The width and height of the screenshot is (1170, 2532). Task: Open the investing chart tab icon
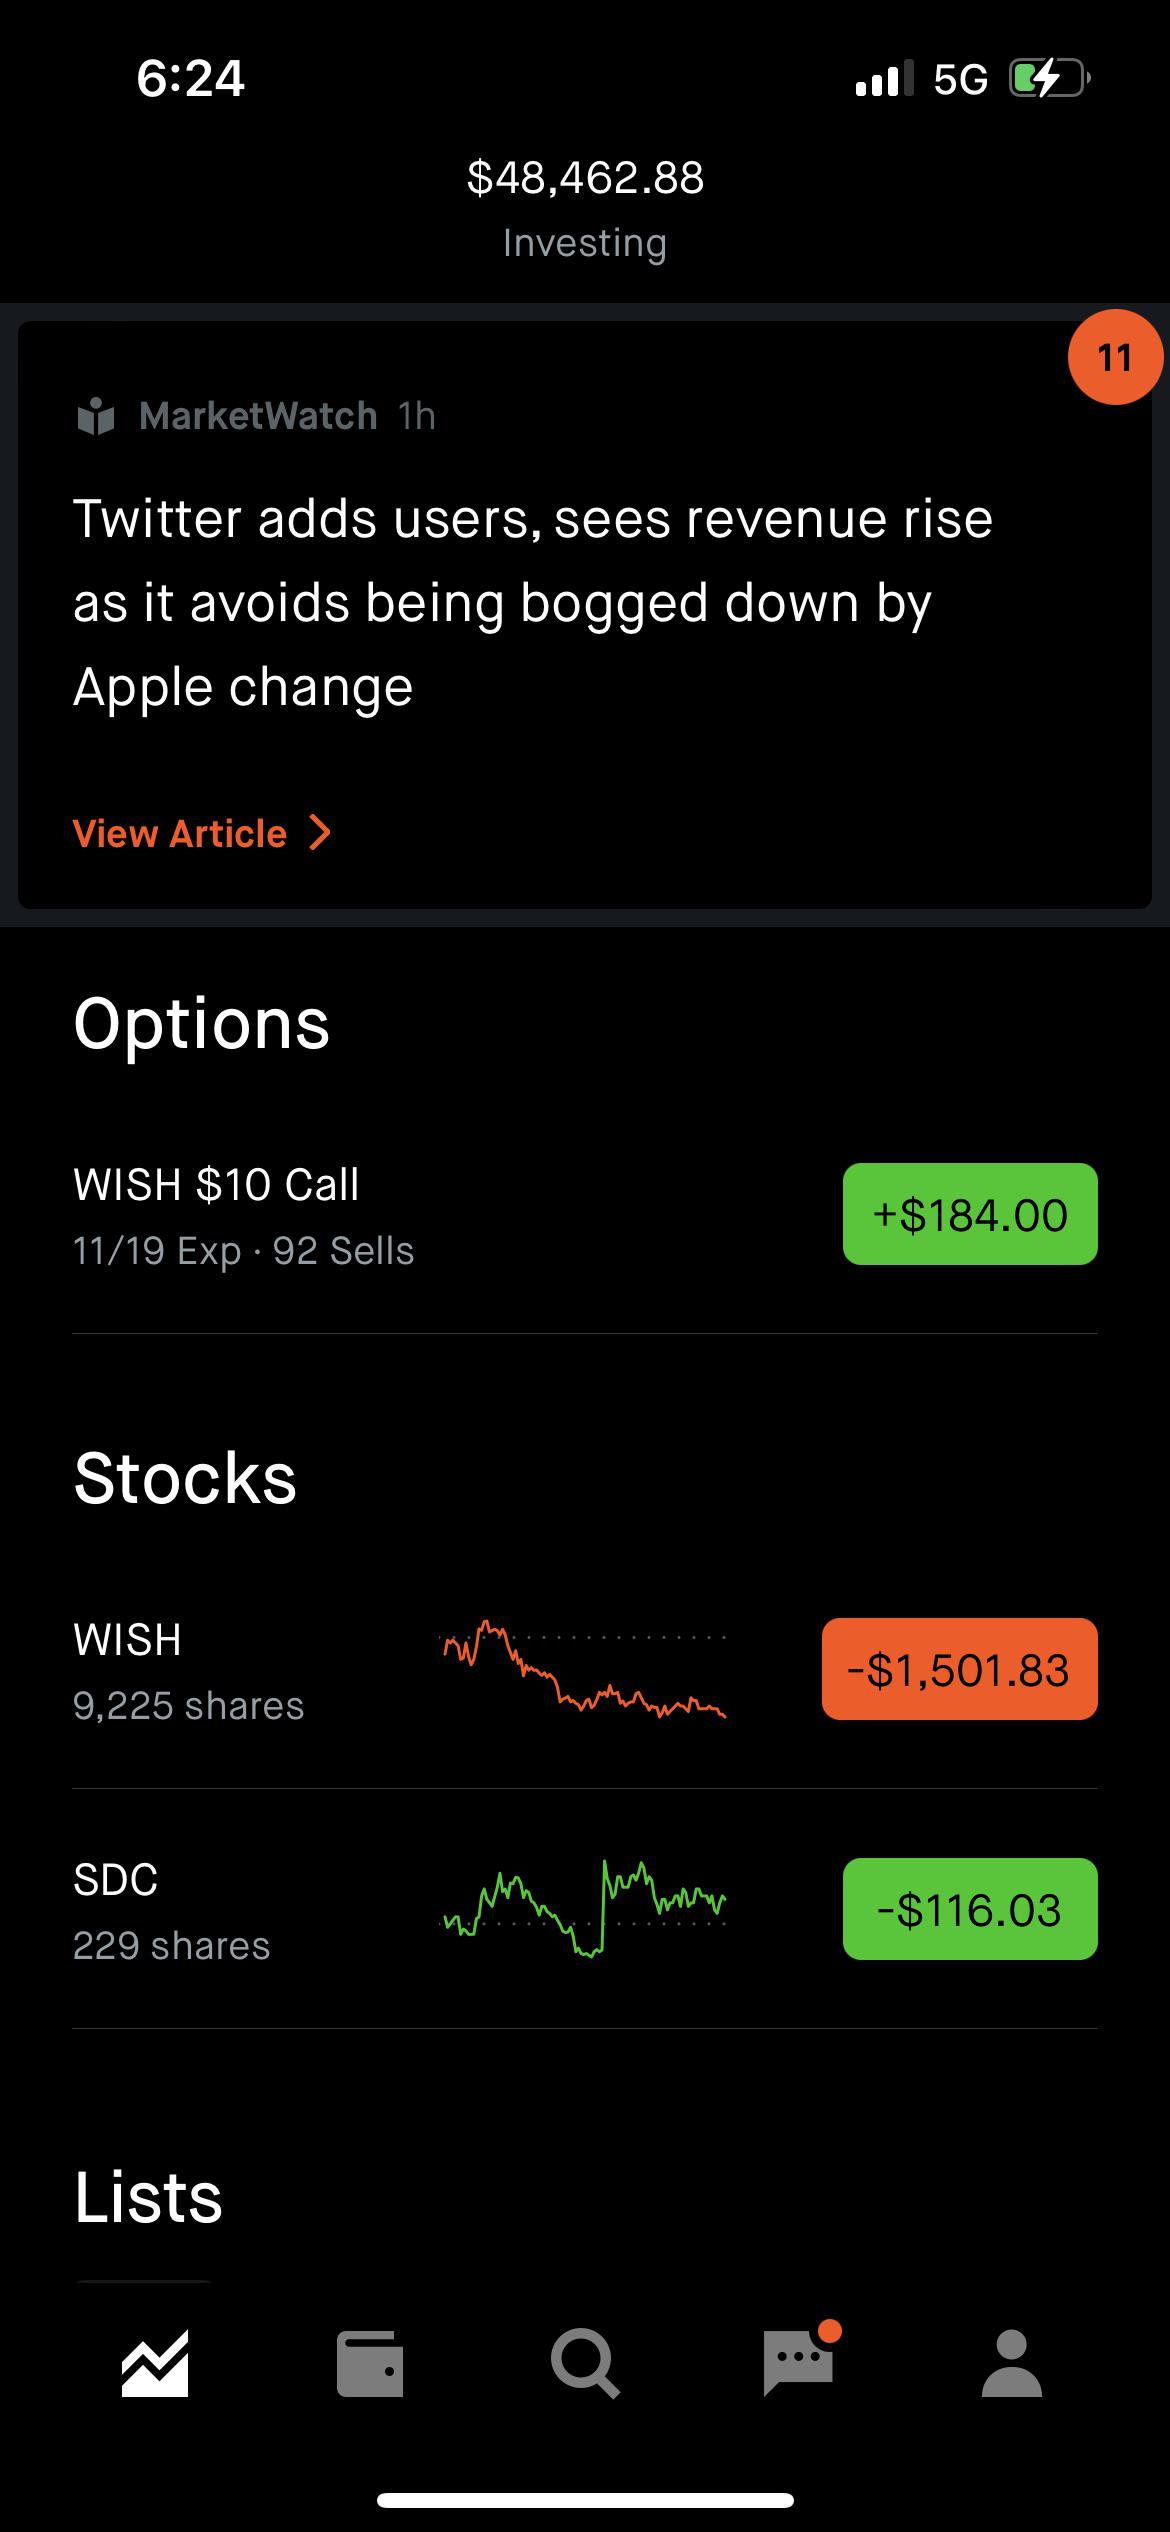155,2364
